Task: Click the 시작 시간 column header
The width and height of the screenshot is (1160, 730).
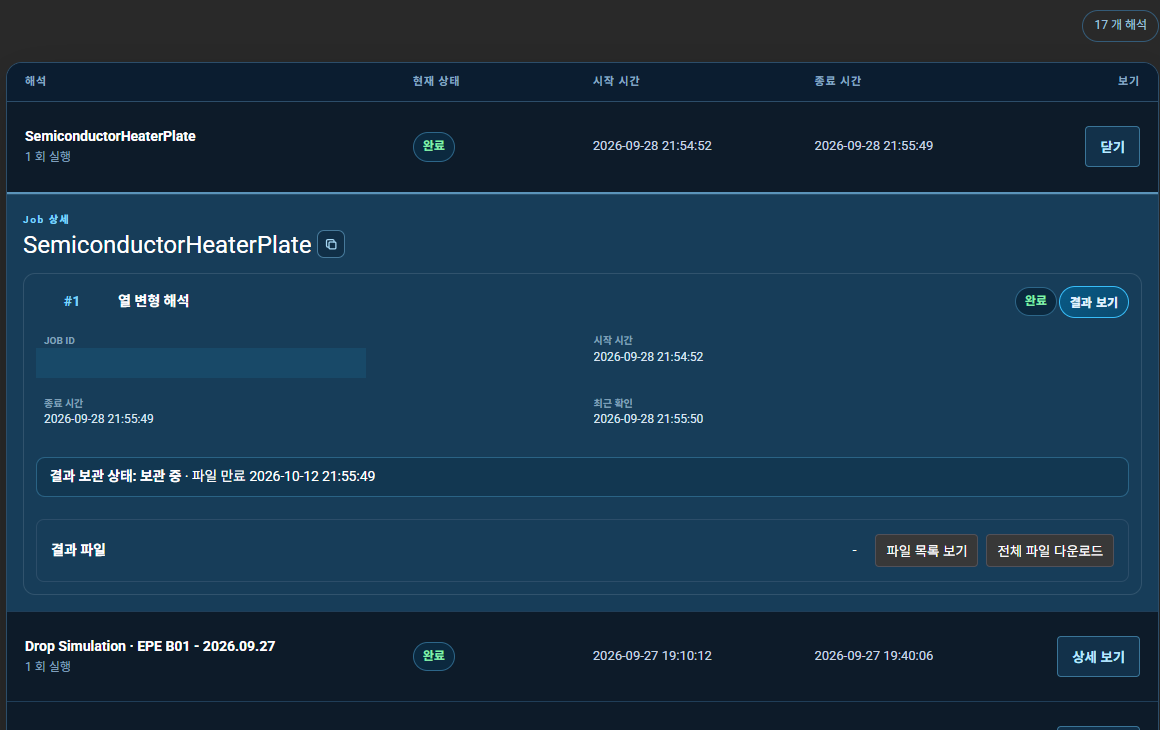Action: (x=616, y=81)
